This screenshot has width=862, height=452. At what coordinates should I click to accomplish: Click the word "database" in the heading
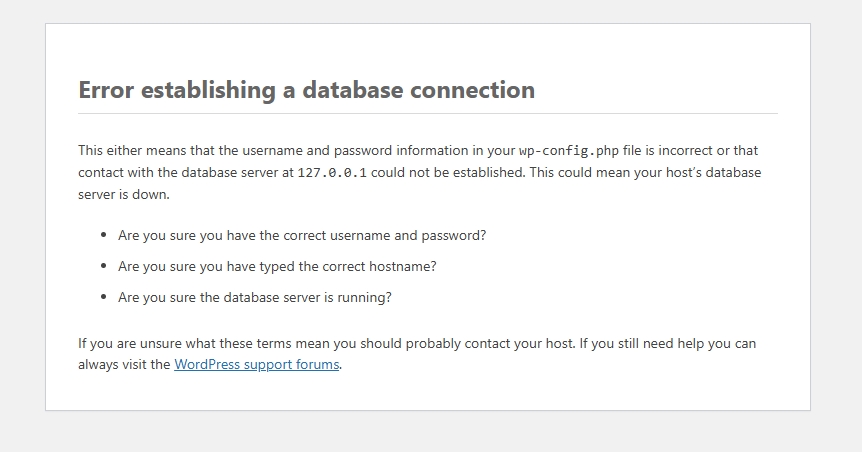tap(352, 90)
